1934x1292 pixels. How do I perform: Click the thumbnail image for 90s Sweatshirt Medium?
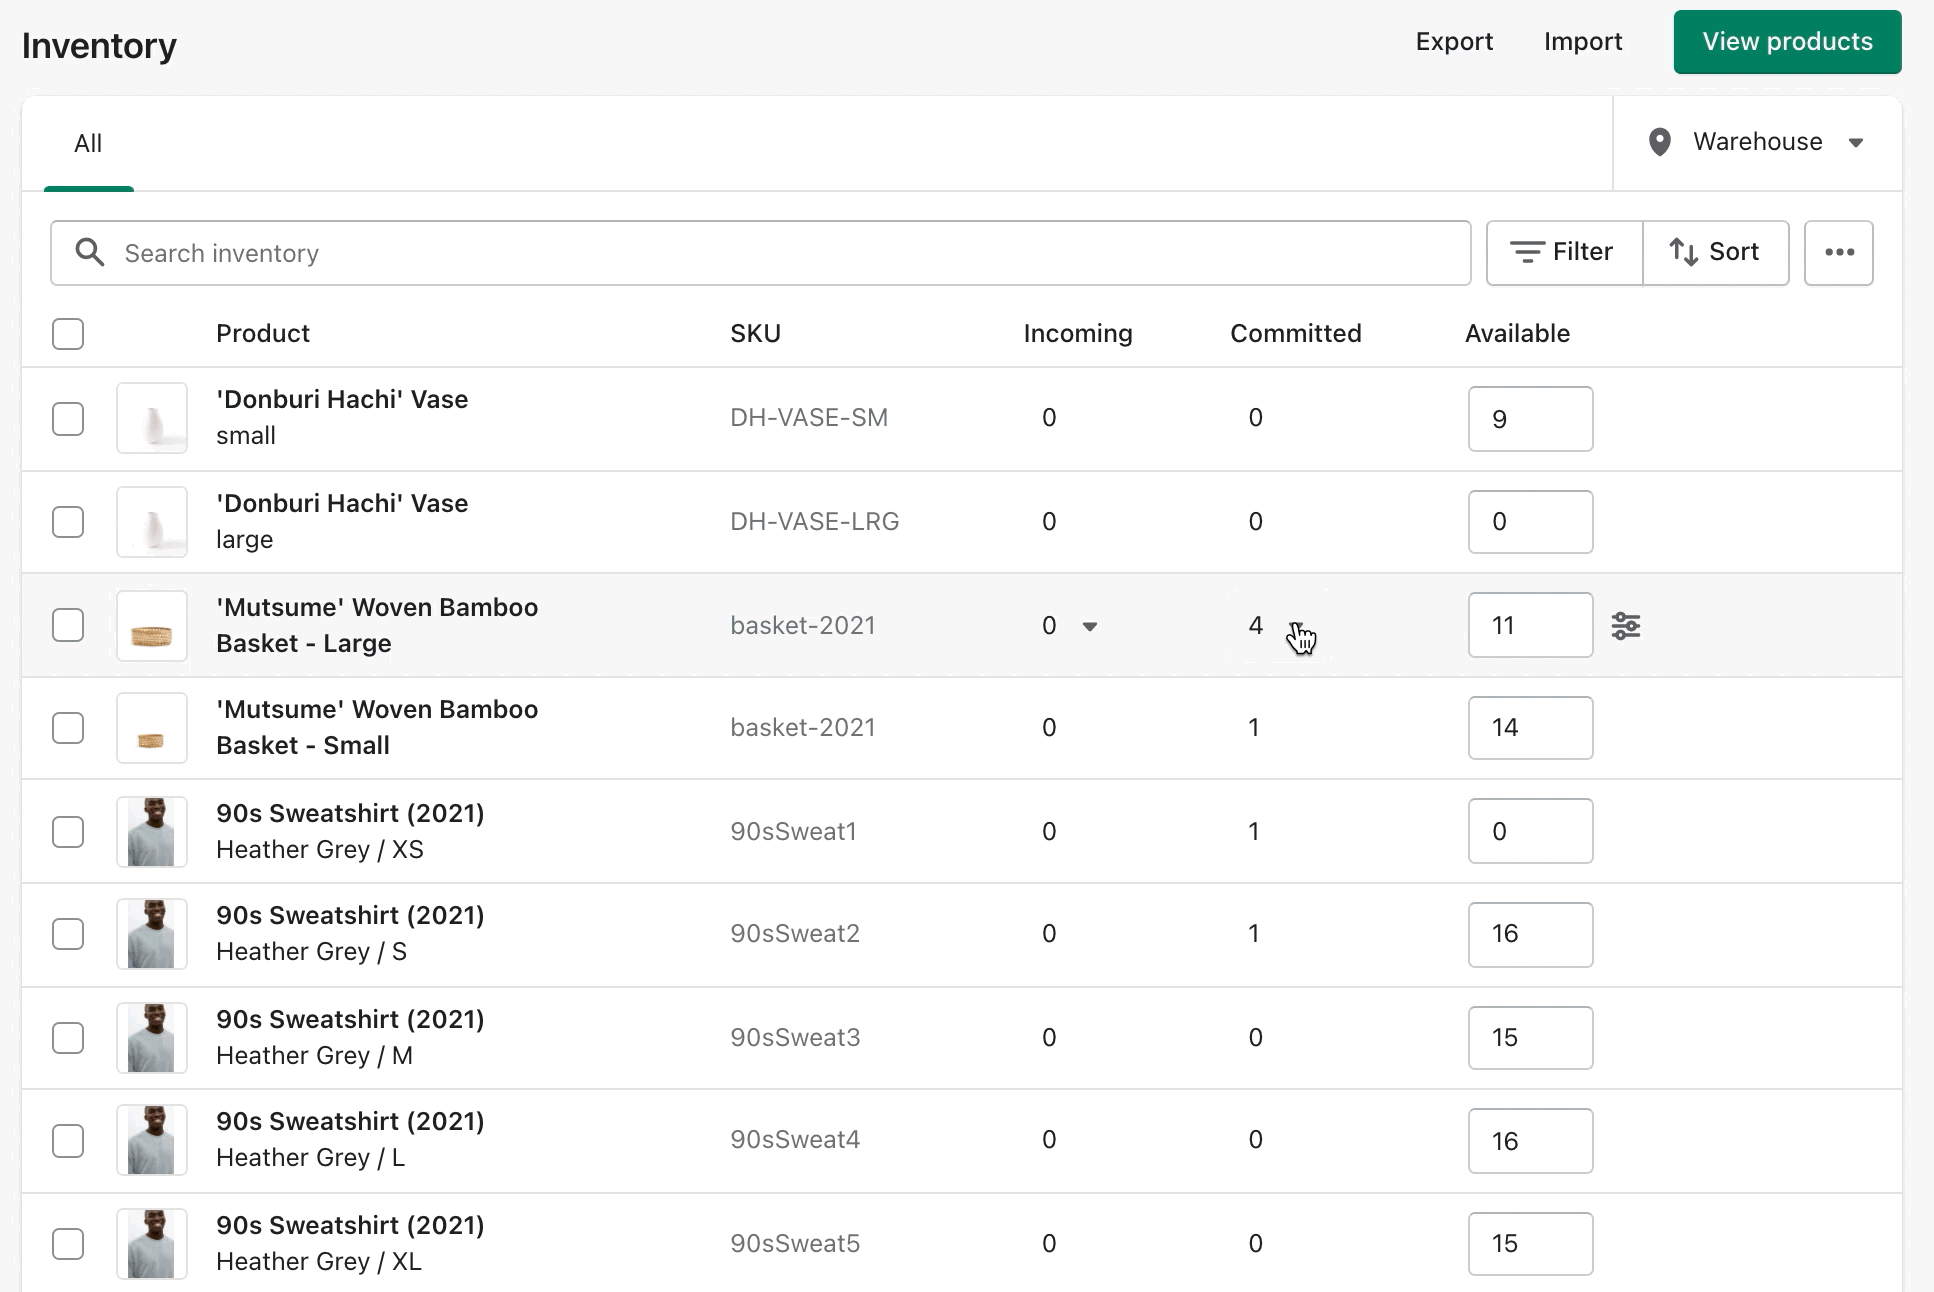[x=153, y=1037]
